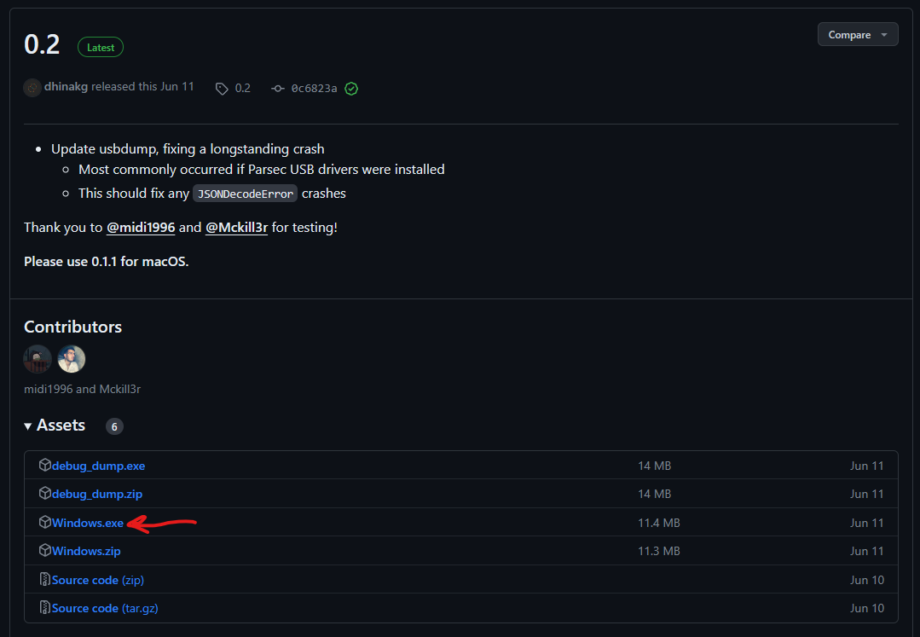Open Mckill3r's contributor avatar
Image resolution: width=920 pixels, height=637 pixels.
click(71, 359)
